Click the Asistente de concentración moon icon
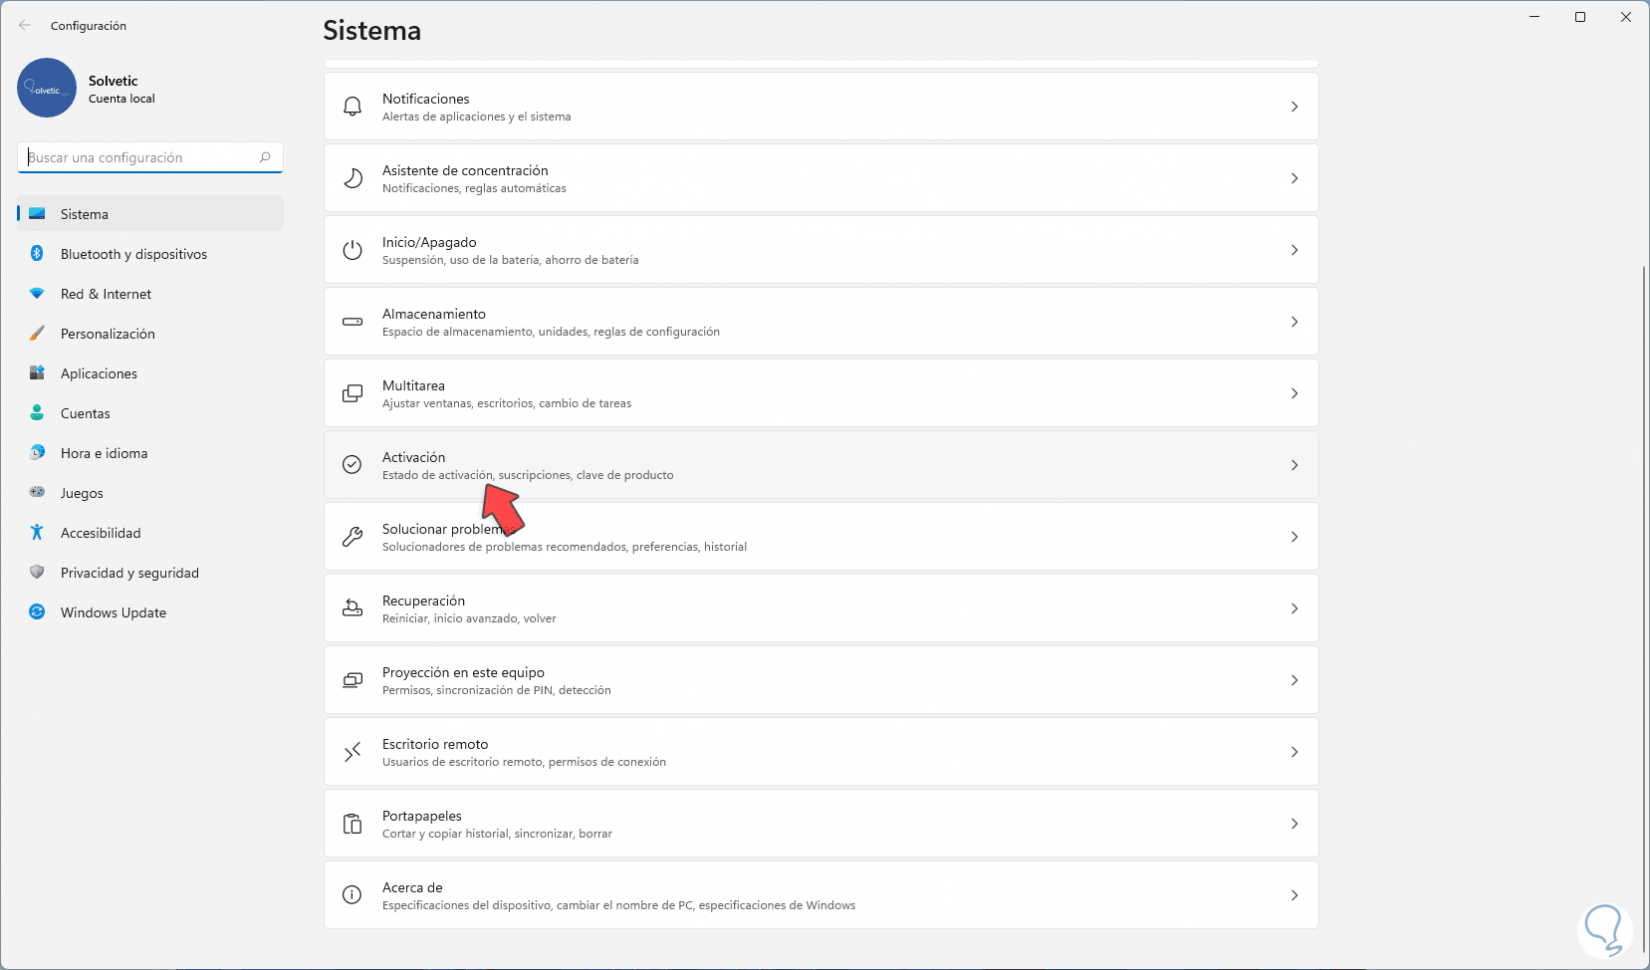 pos(352,179)
